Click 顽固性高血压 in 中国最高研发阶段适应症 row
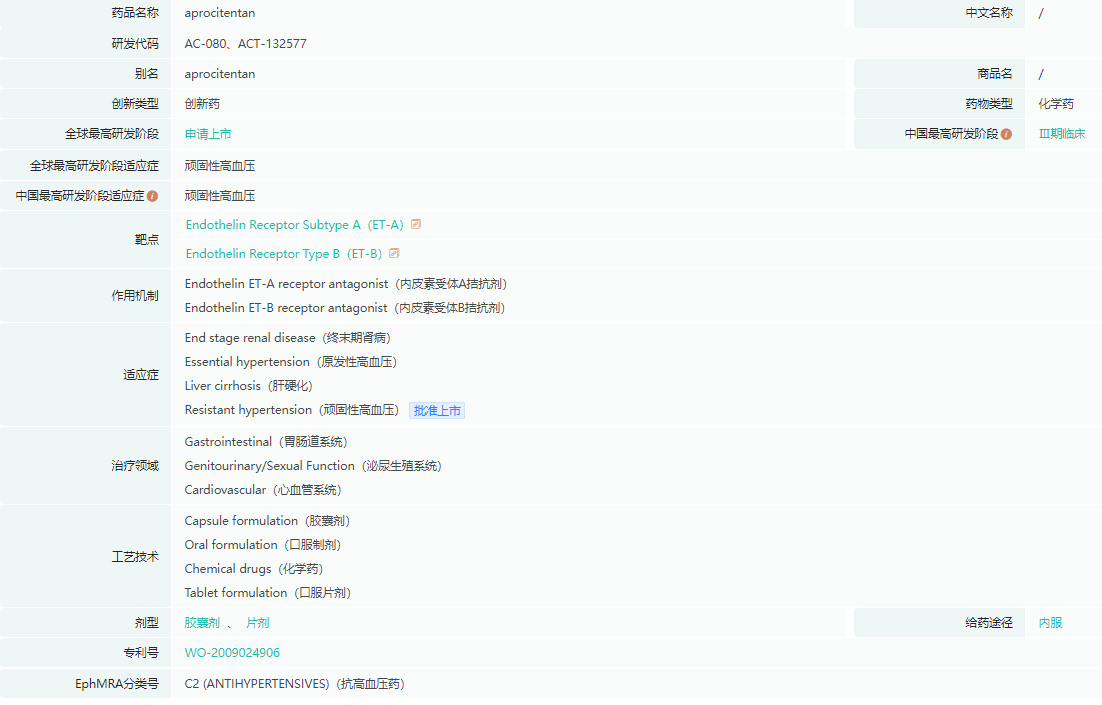This screenshot has height=705, width=1102. [220, 196]
